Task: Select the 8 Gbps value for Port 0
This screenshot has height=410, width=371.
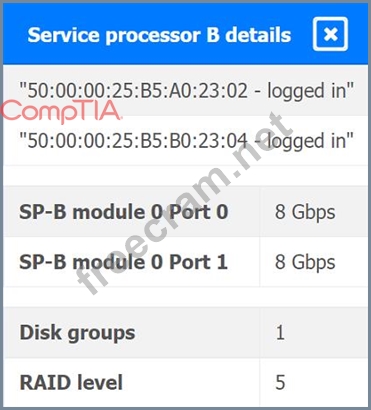Action: pos(305,212)
